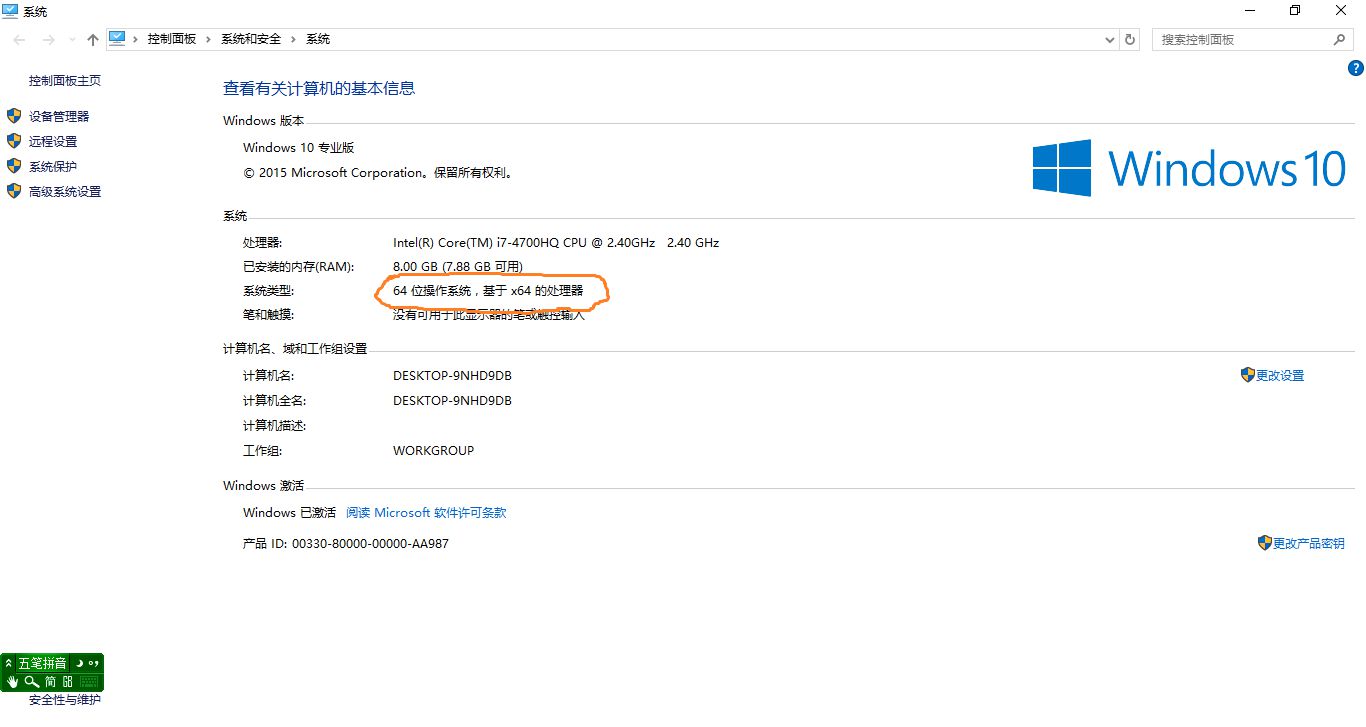1366x727 pixels.
Task: Expand chevron after 系统和安全 breadcrumb
Action: pyautogui.click(x=293, y=39)
